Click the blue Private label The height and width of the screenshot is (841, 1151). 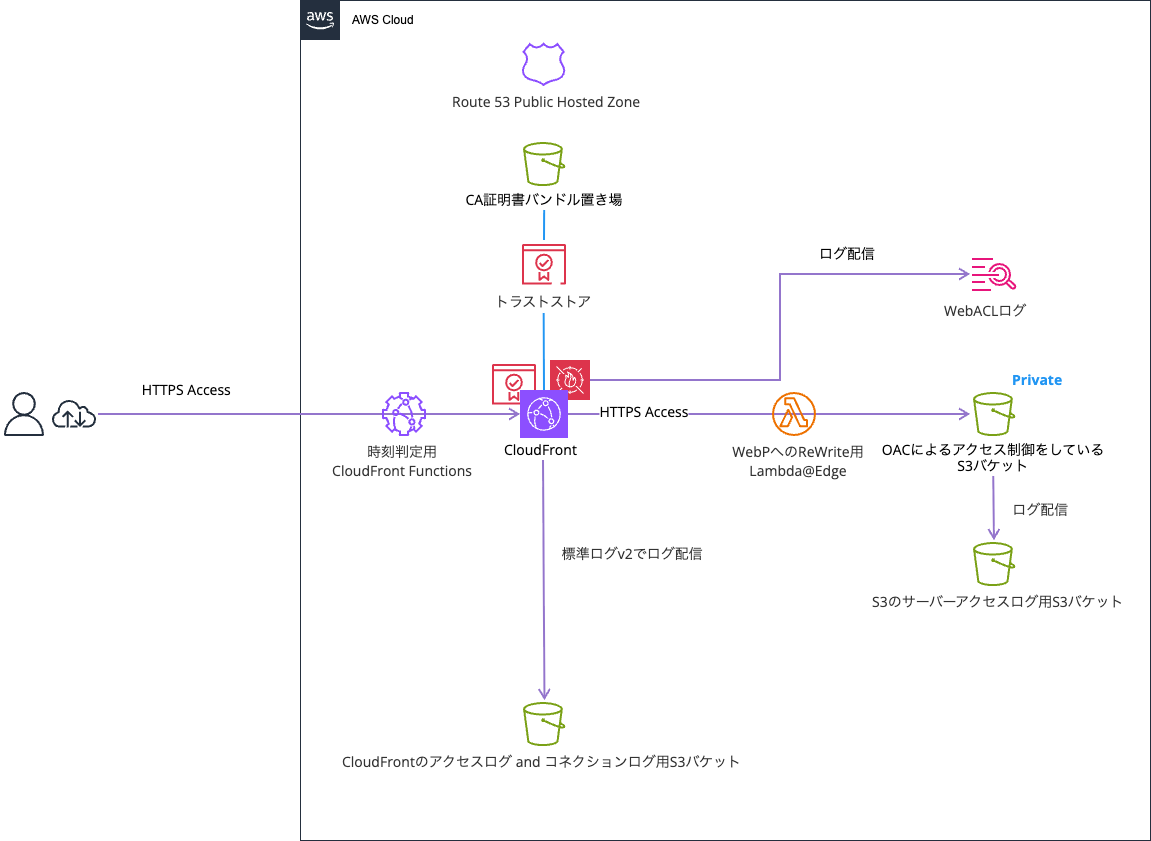click(1036, 380)
